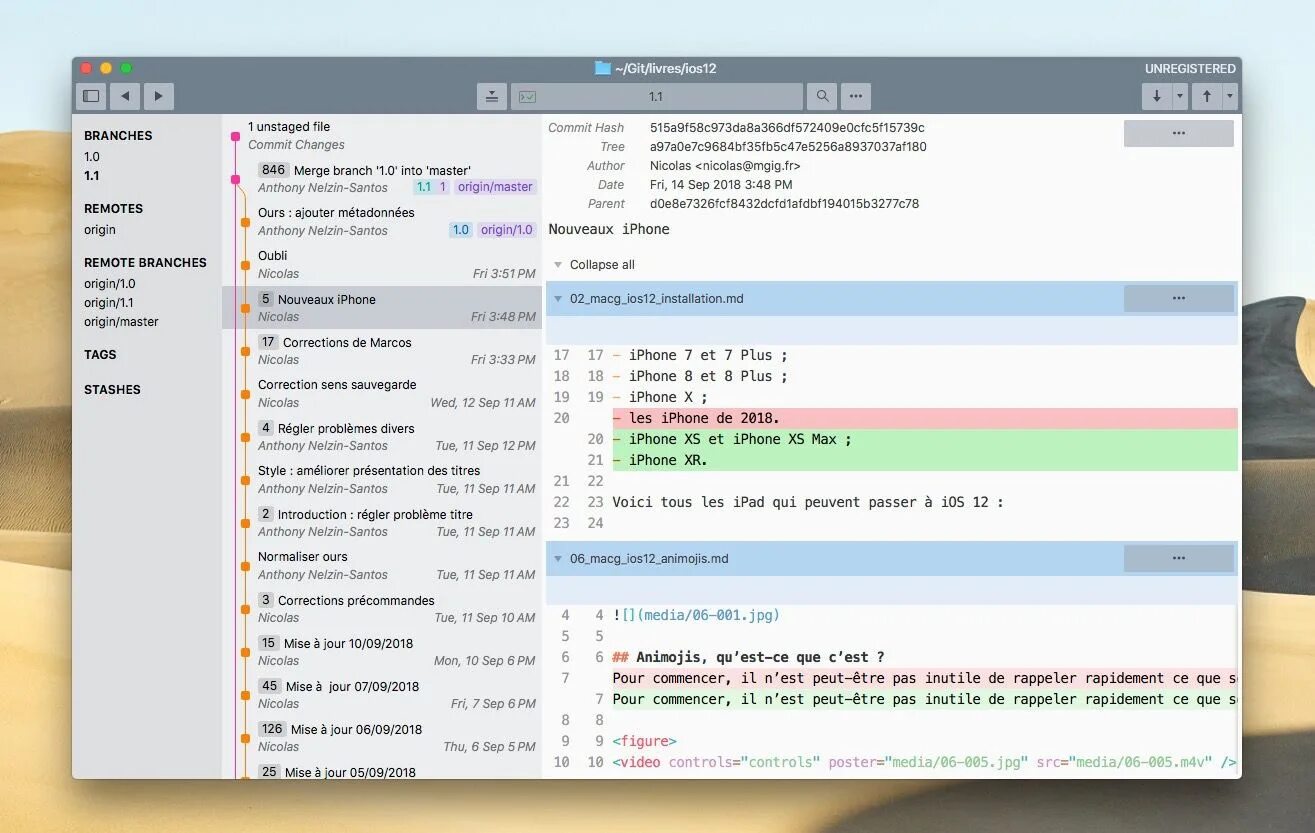Screen dimensions: 1315x833
Task: Open options for 02_macg_ios12_installation.md file
Action: 1179,298
